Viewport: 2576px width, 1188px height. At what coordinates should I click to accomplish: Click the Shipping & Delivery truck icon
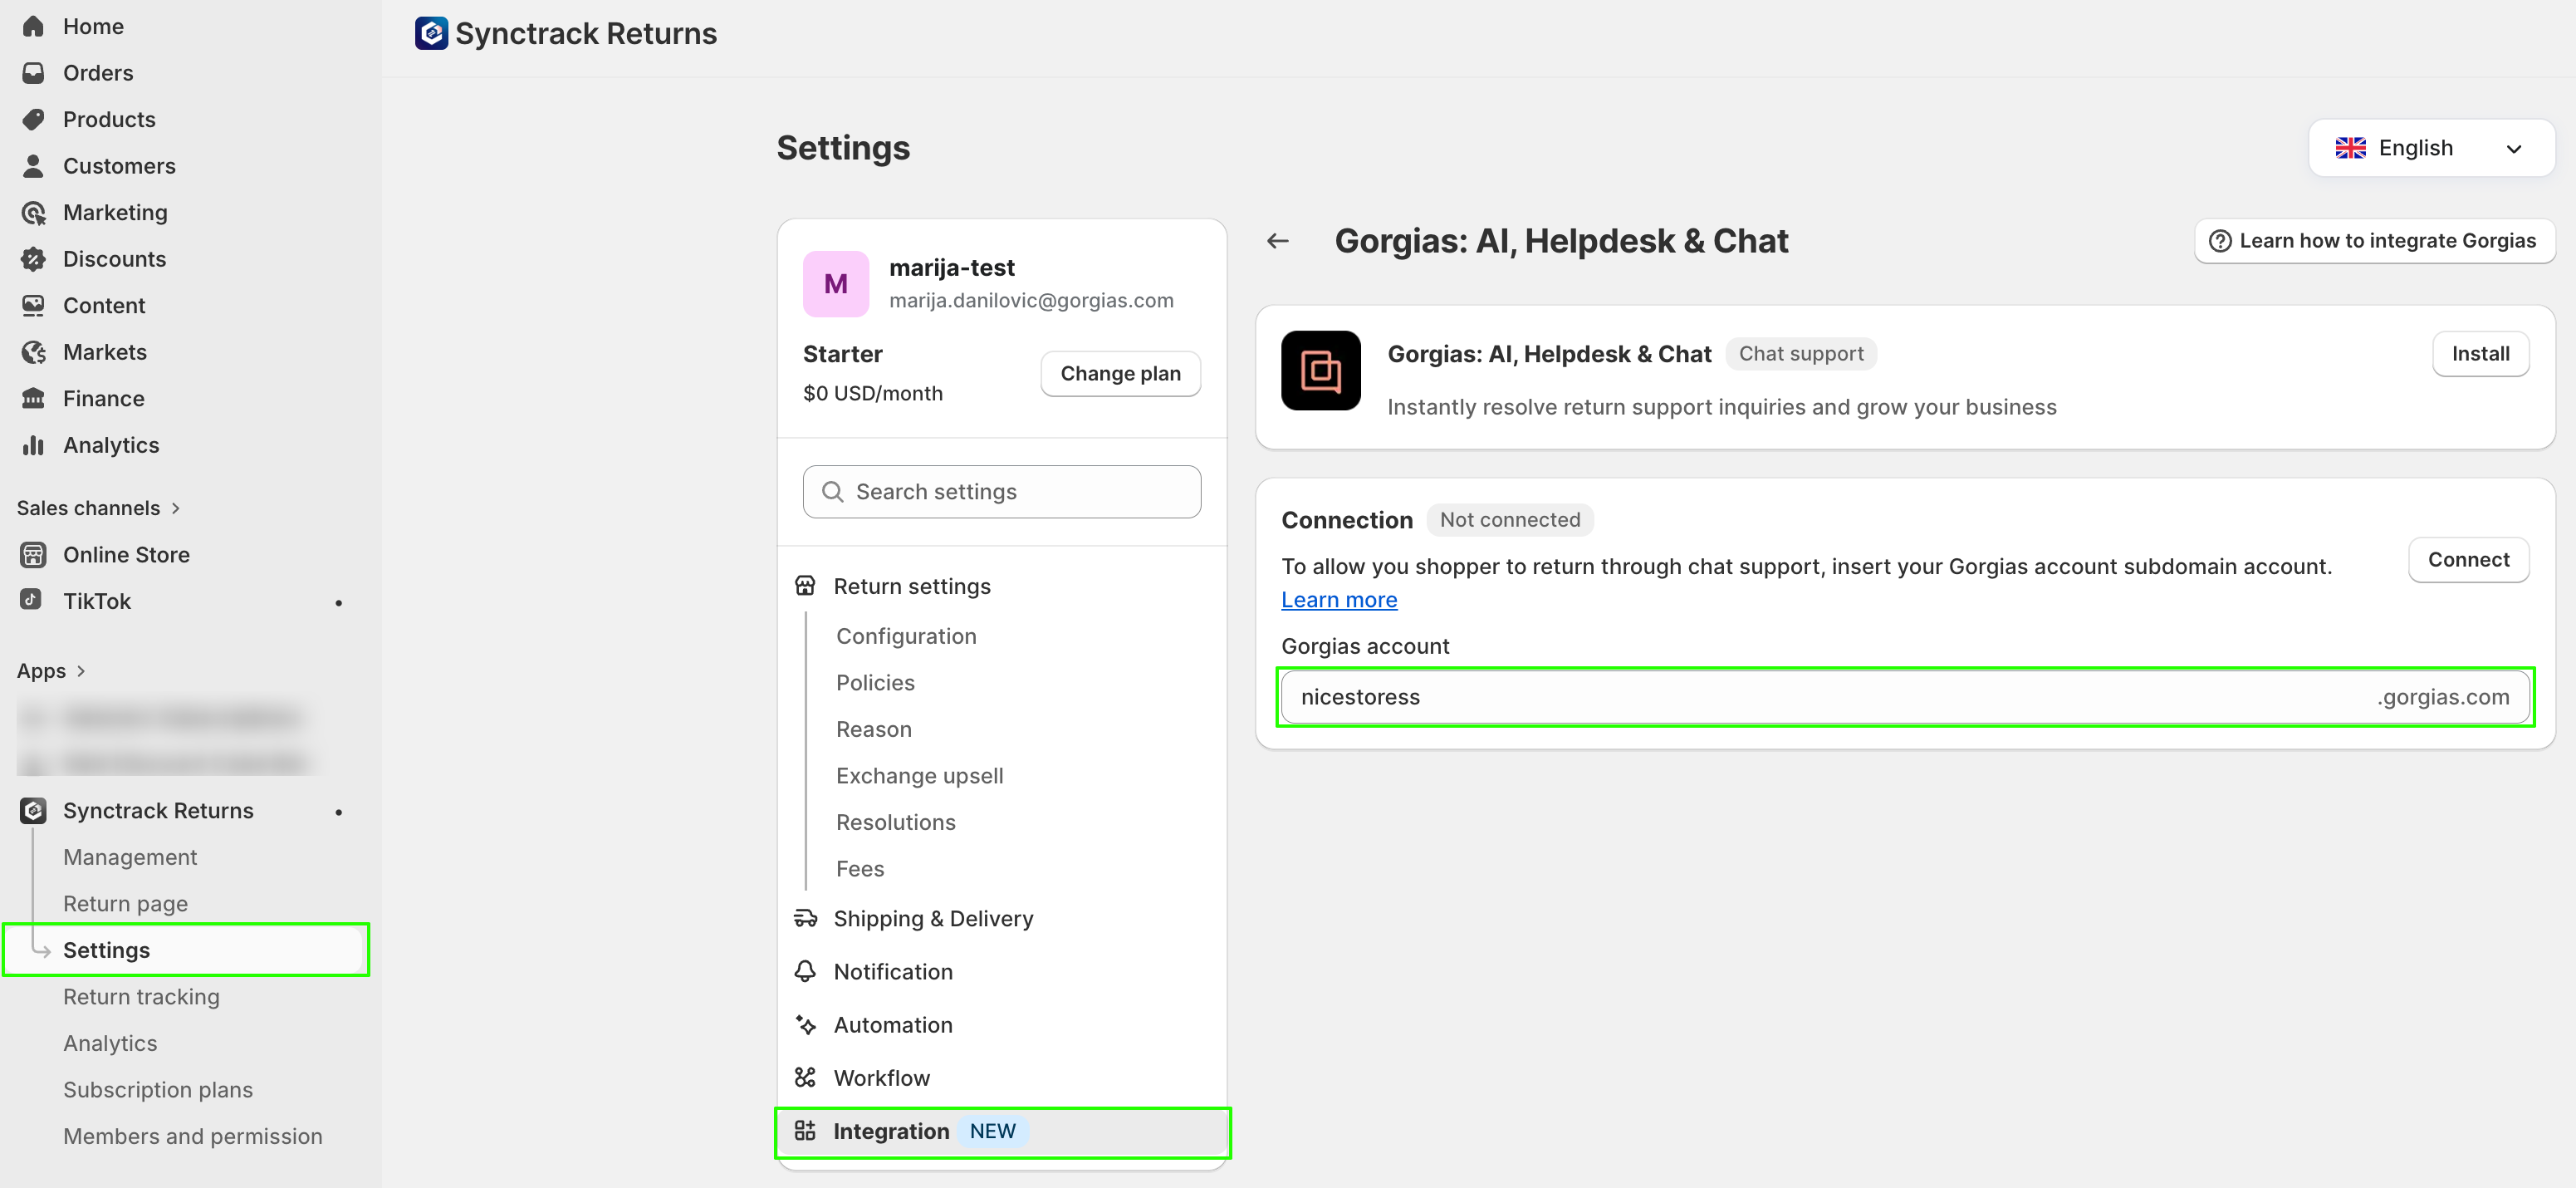[x=805, y=918]
